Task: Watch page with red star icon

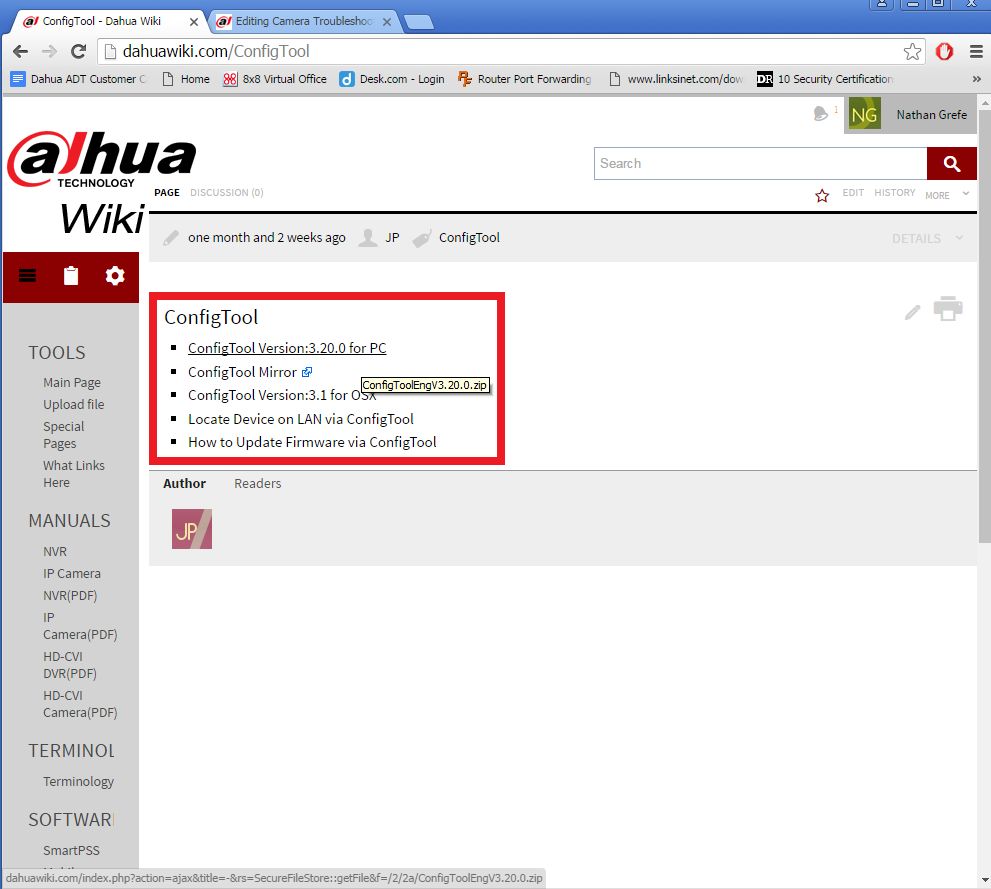Action: (x=822, y=195)
